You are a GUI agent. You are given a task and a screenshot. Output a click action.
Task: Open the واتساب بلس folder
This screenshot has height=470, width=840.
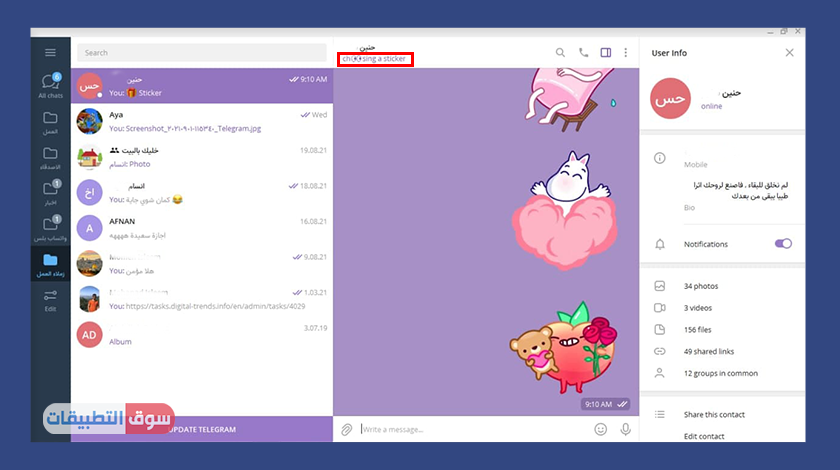[50, 229]
